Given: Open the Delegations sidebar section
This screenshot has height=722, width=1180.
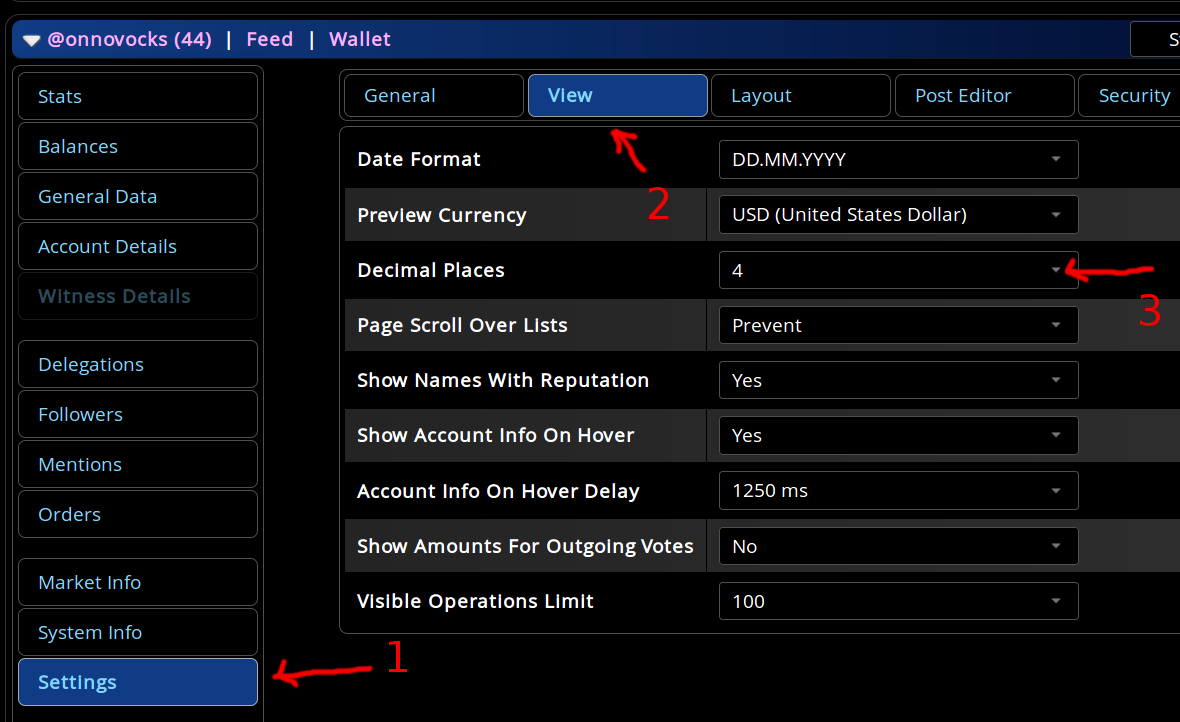Looking at the screenshot, I should pos(138,364).
